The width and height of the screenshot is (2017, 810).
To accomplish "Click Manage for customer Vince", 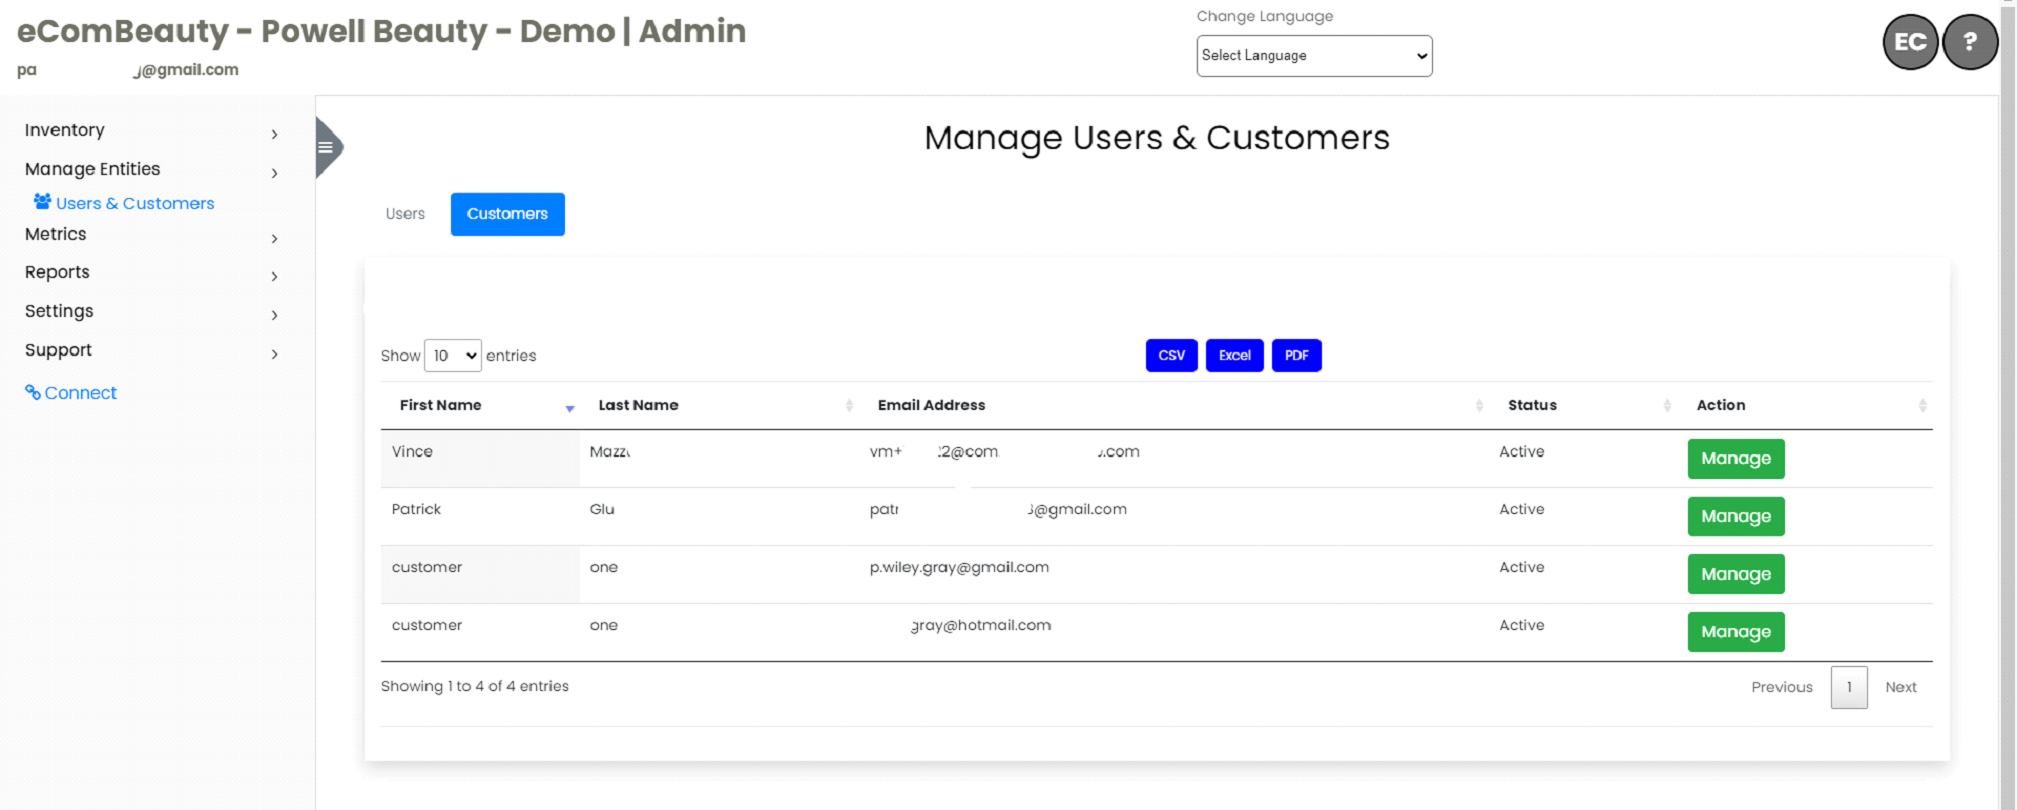I will pos(1735,459).
